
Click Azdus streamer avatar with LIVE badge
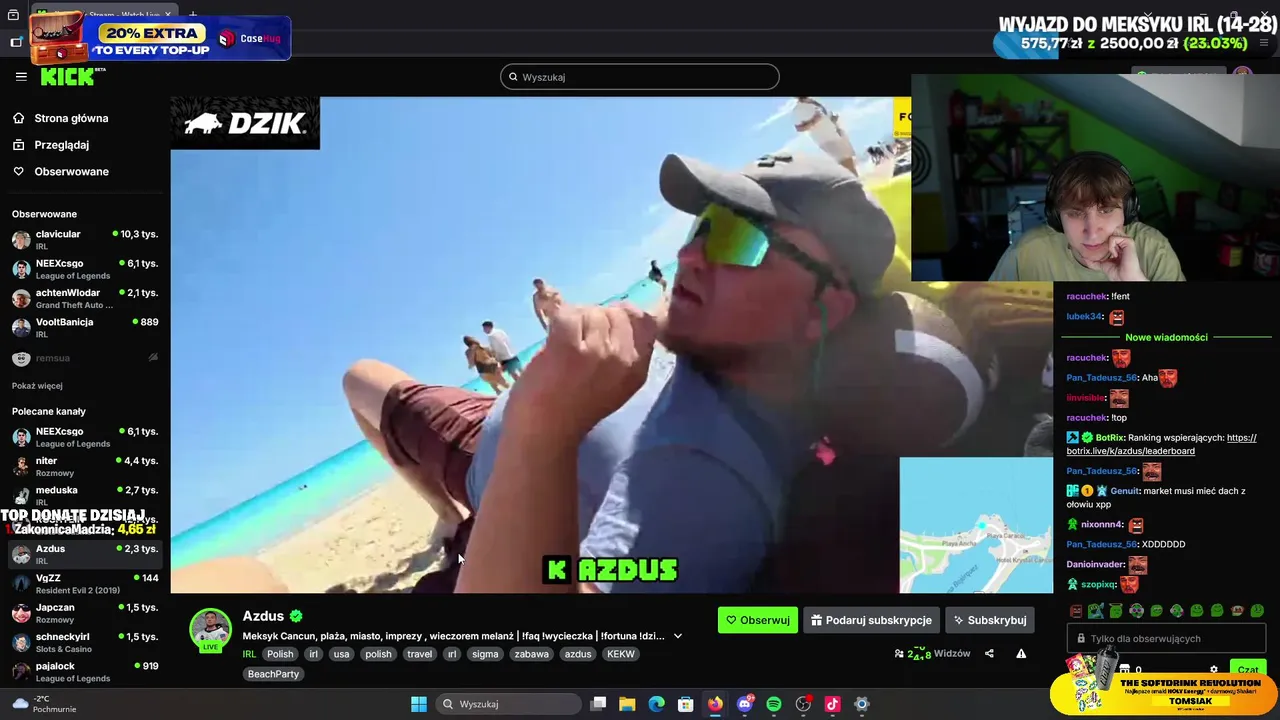(210, 630)
